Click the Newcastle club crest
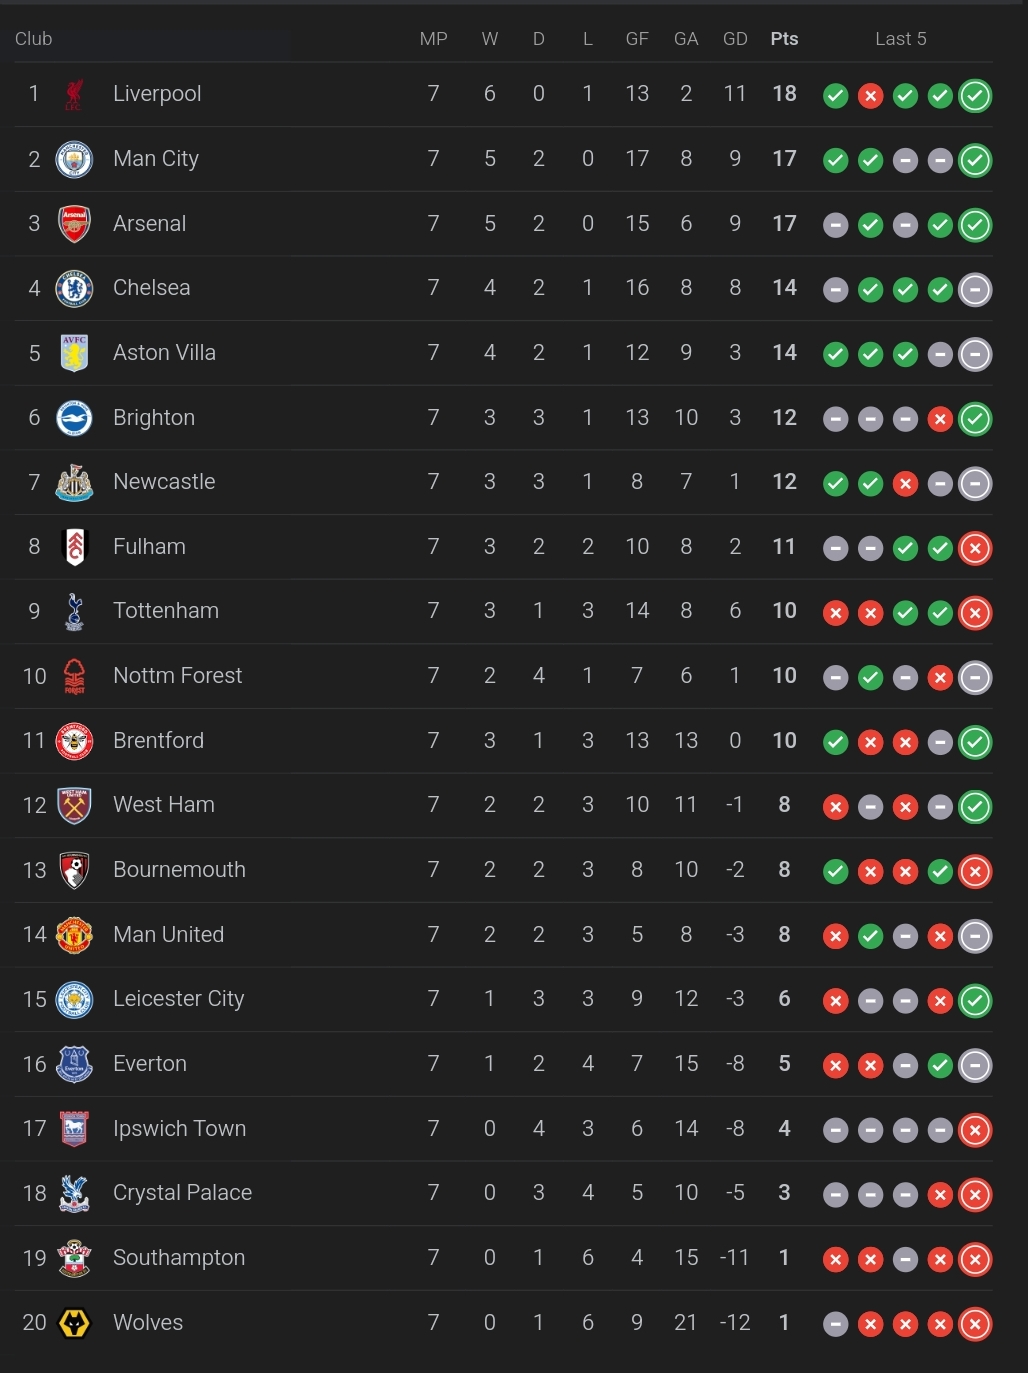 tap(74, 483)
